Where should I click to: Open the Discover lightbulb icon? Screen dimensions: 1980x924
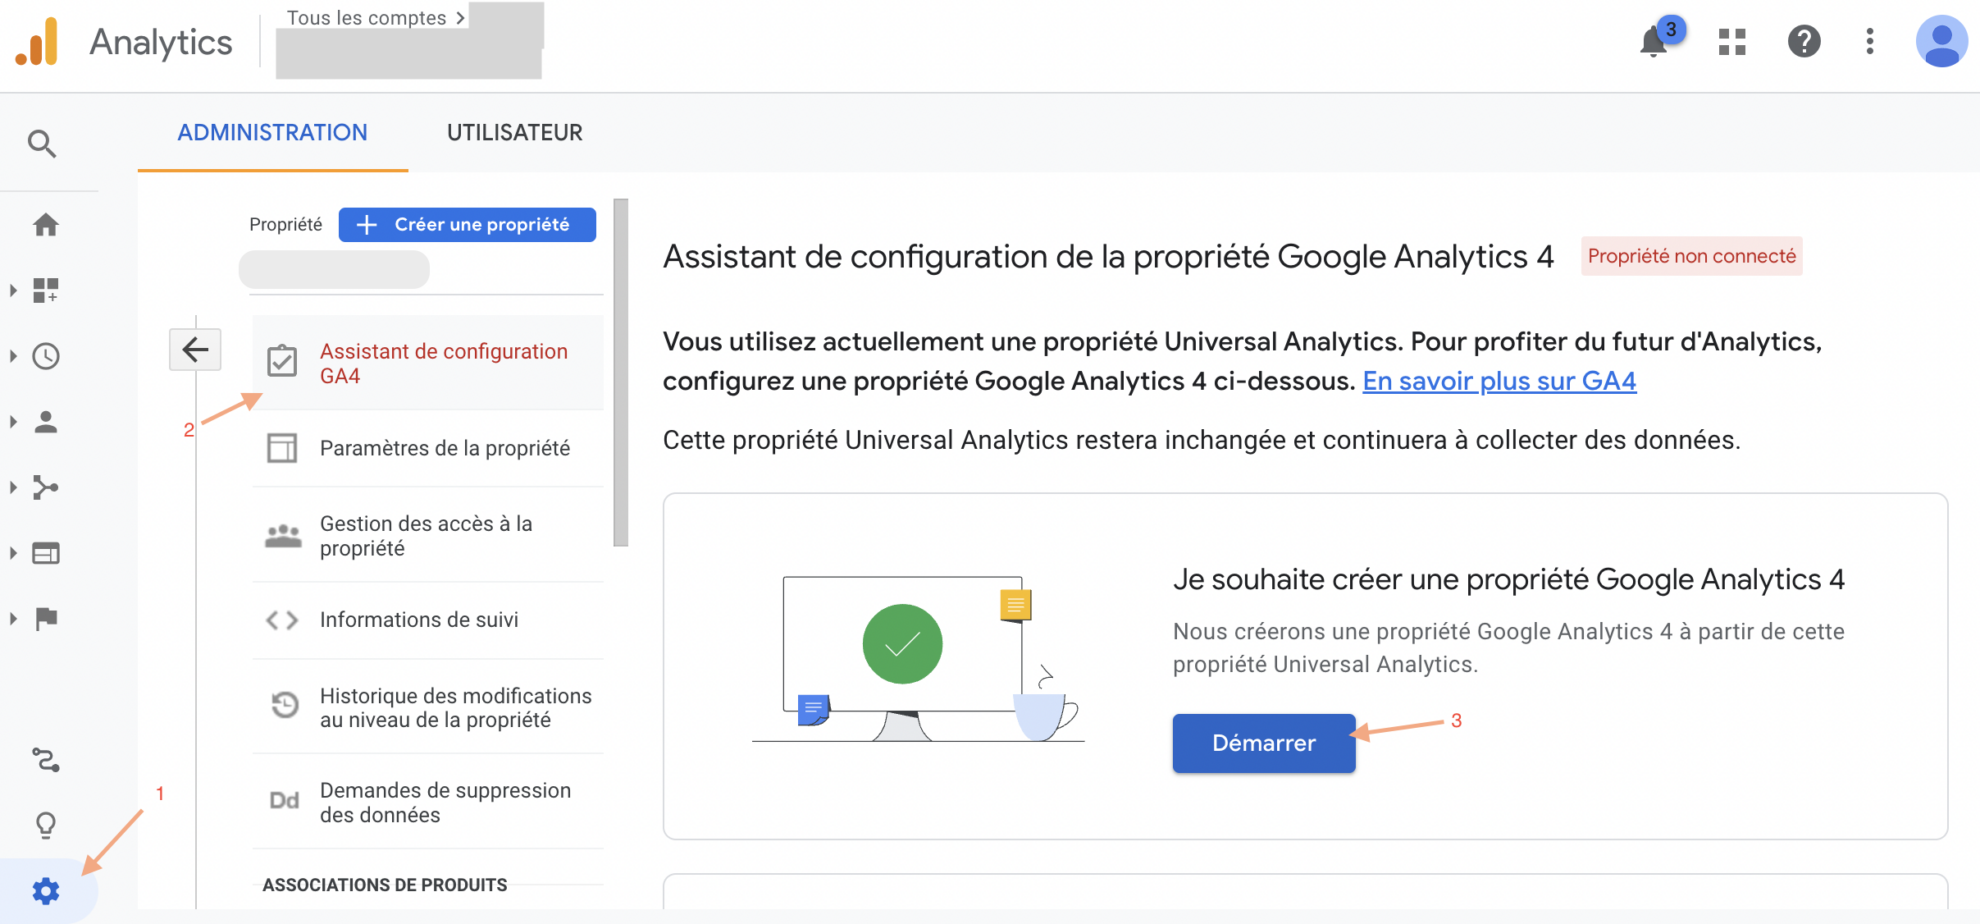[46, 824]
